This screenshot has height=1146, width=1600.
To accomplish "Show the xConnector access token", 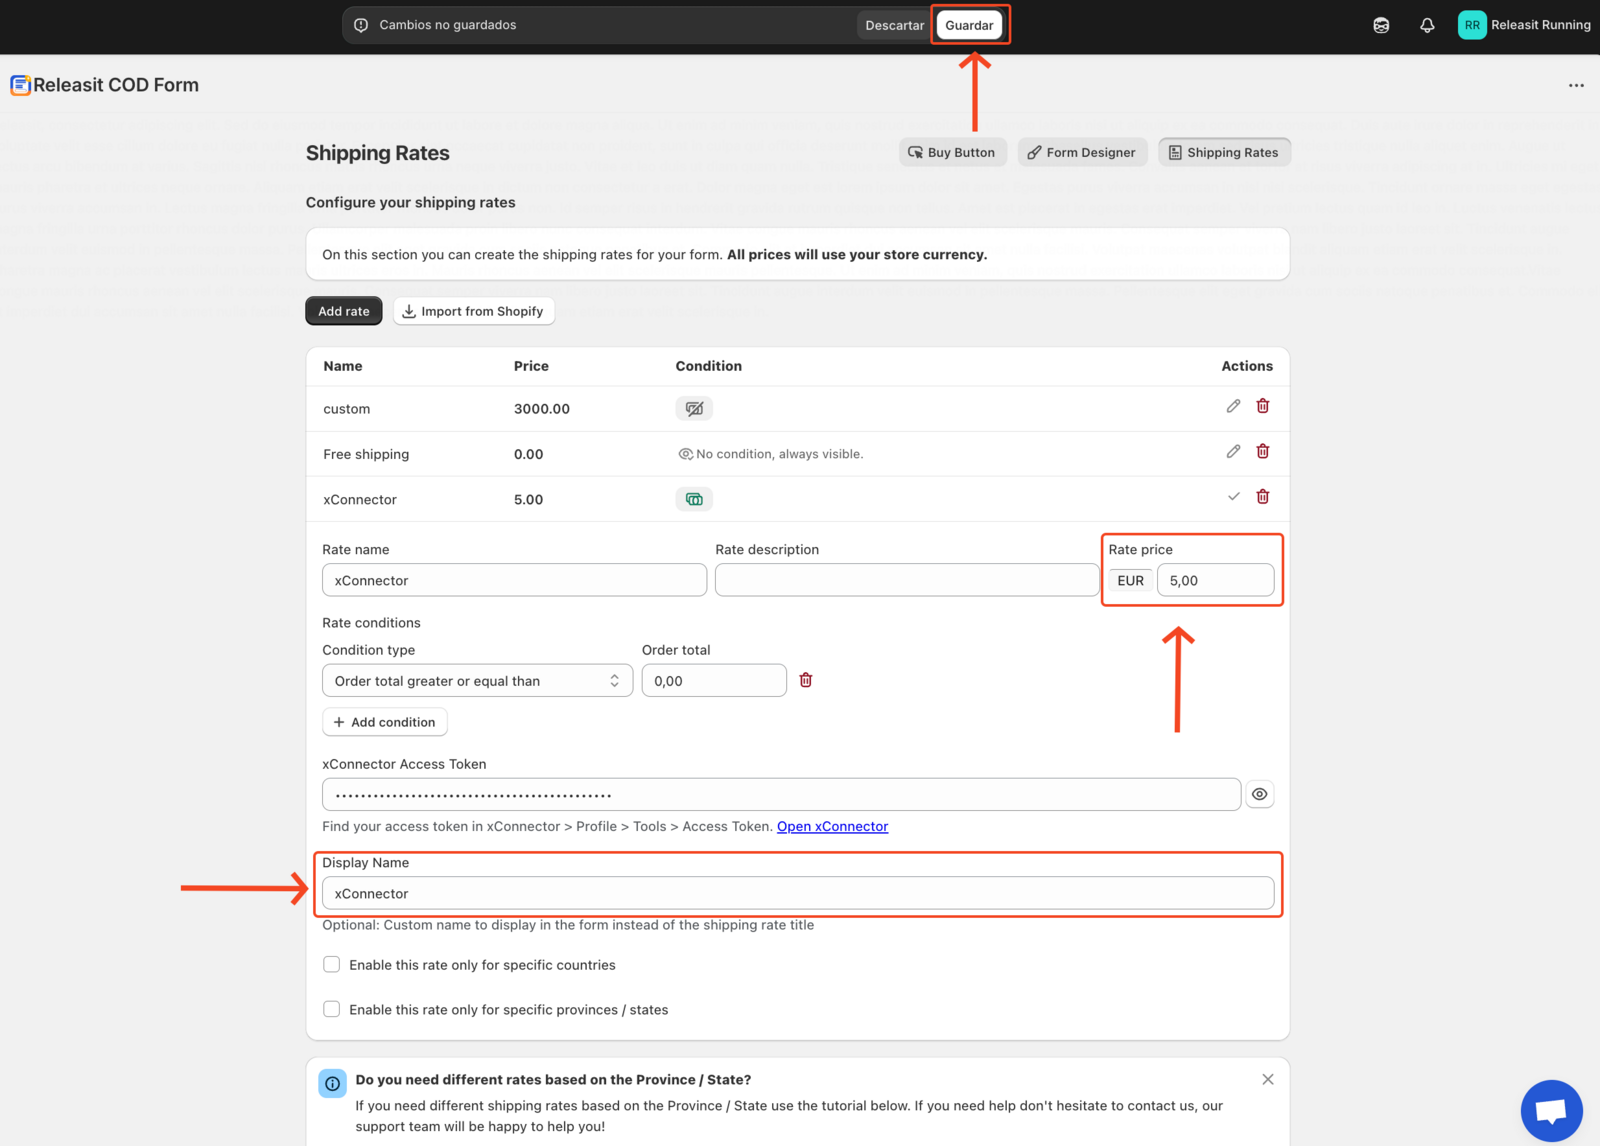I will 1260,794.
